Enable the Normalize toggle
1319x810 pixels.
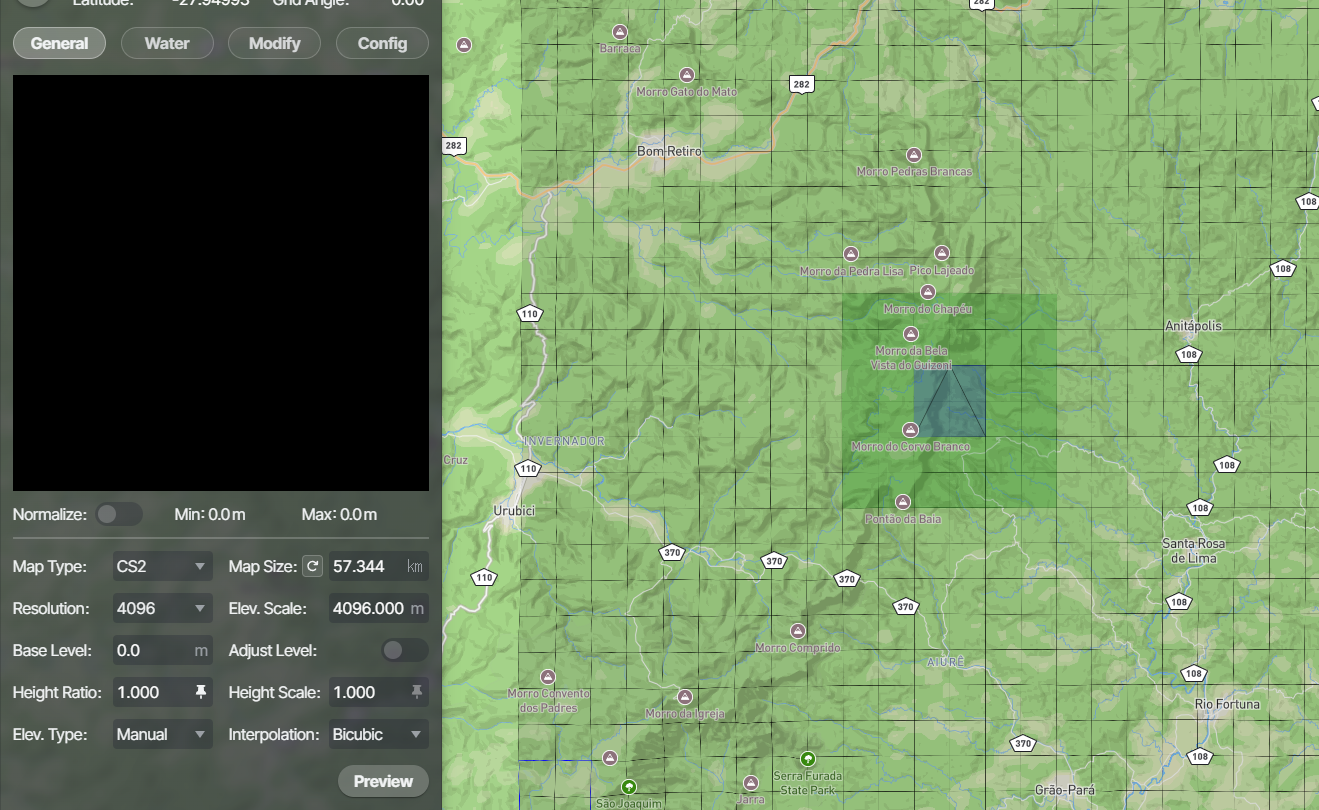[x=119, y=513]
